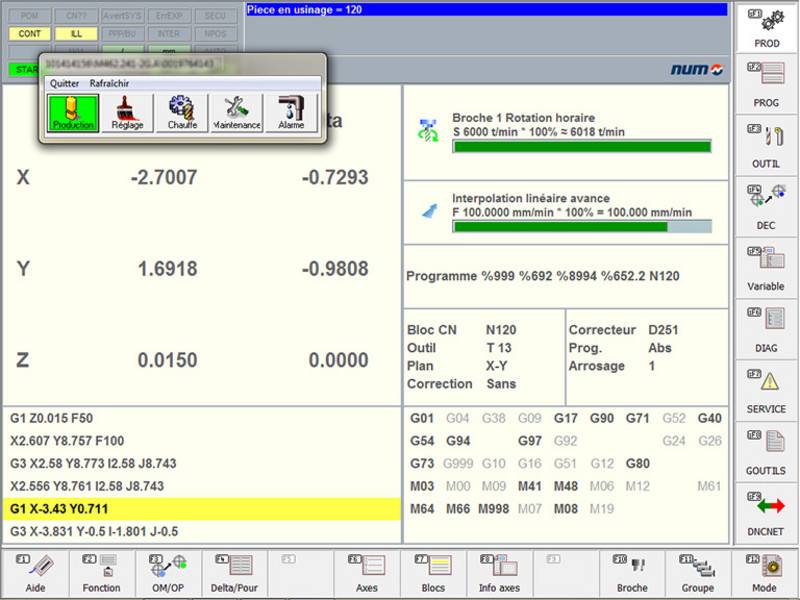Open the Broche spindle softkey menu
Screen dimensions: 800x600
click(x=631, y=572)
